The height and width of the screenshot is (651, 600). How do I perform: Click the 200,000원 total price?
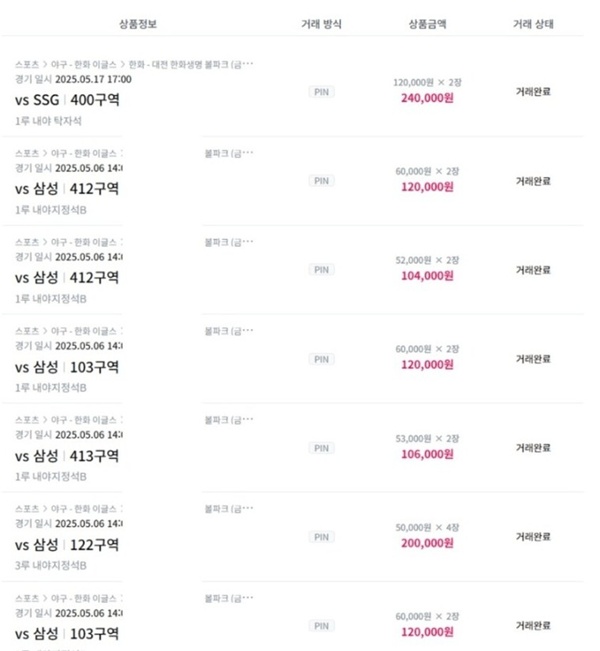427,543
